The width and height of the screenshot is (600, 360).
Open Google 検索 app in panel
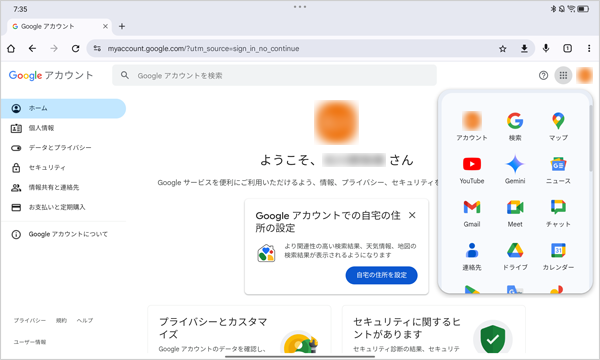(x=515, y=126)
